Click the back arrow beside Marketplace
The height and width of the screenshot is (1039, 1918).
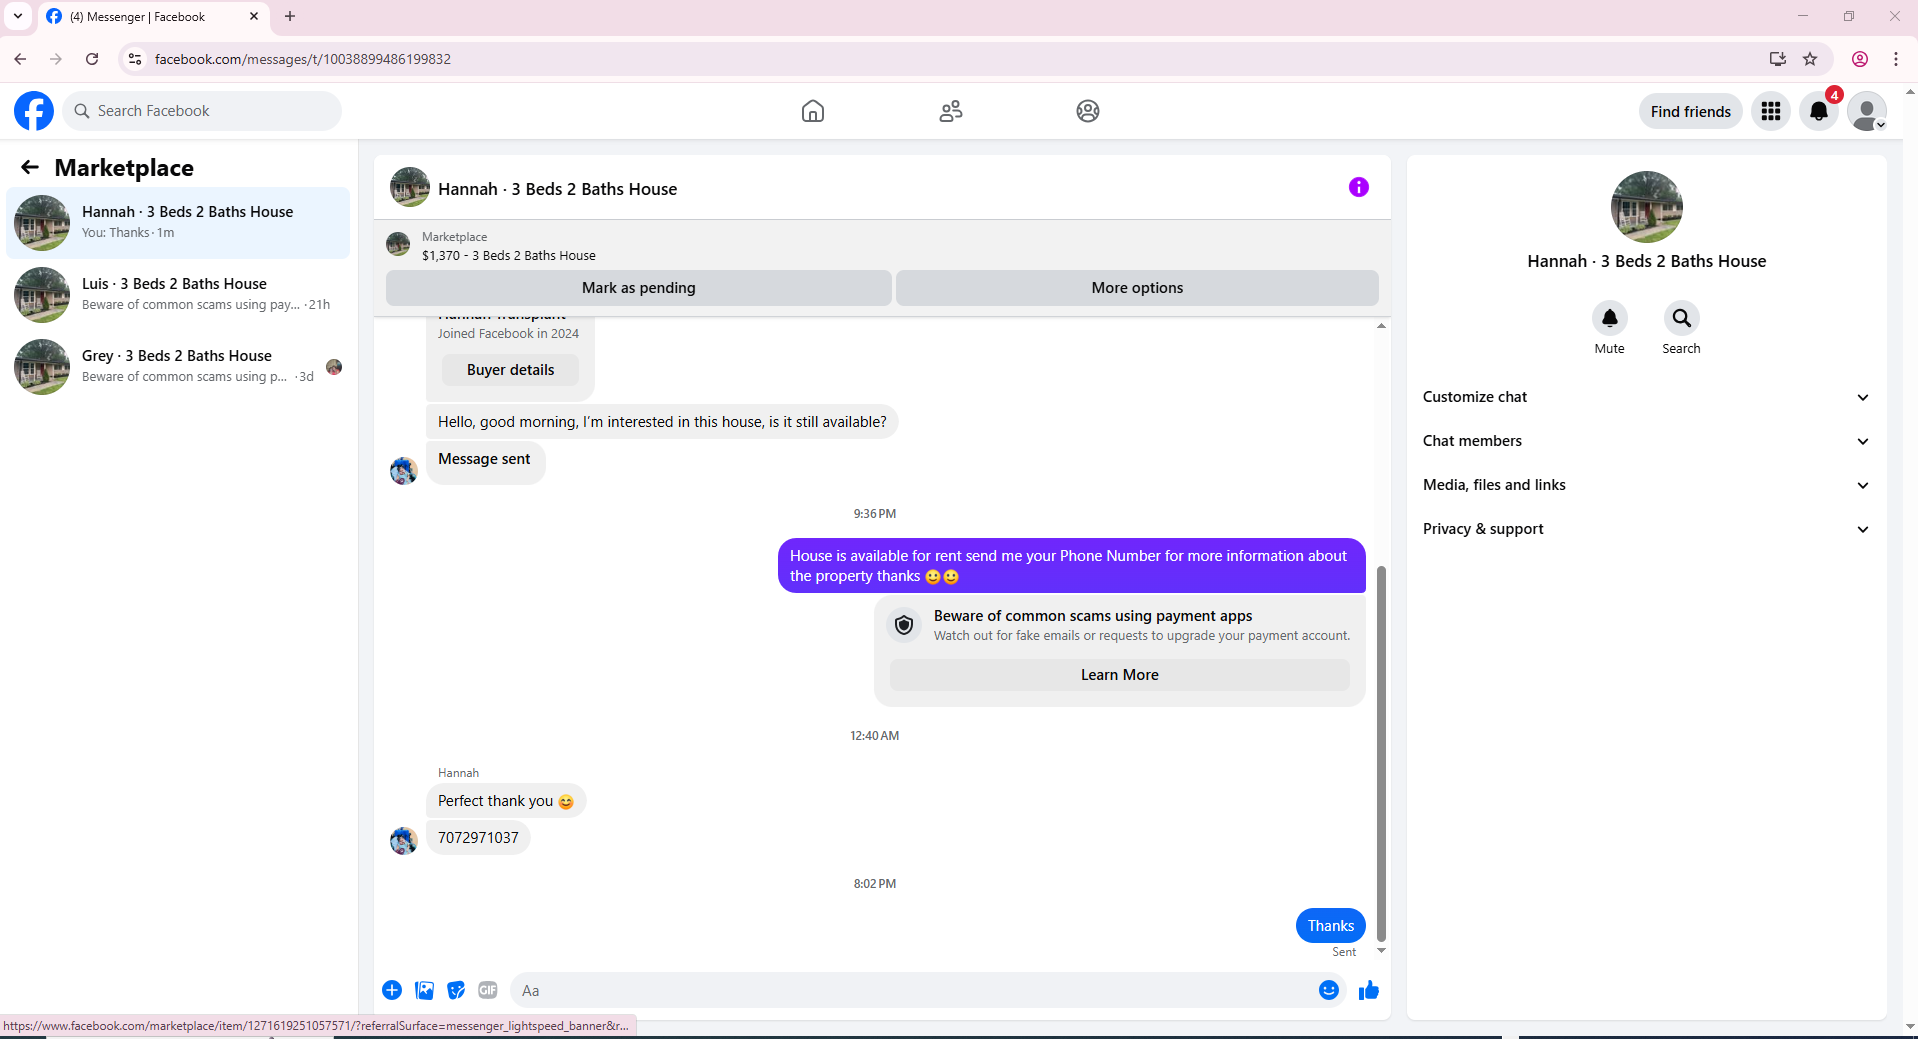tap(30, 167)
